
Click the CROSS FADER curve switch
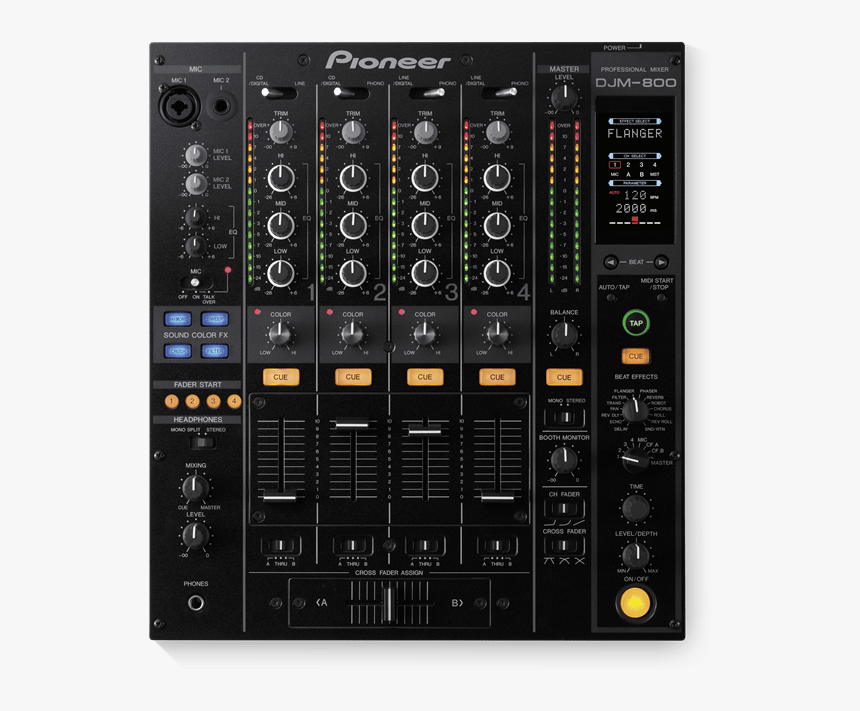[x=564, y=545]
